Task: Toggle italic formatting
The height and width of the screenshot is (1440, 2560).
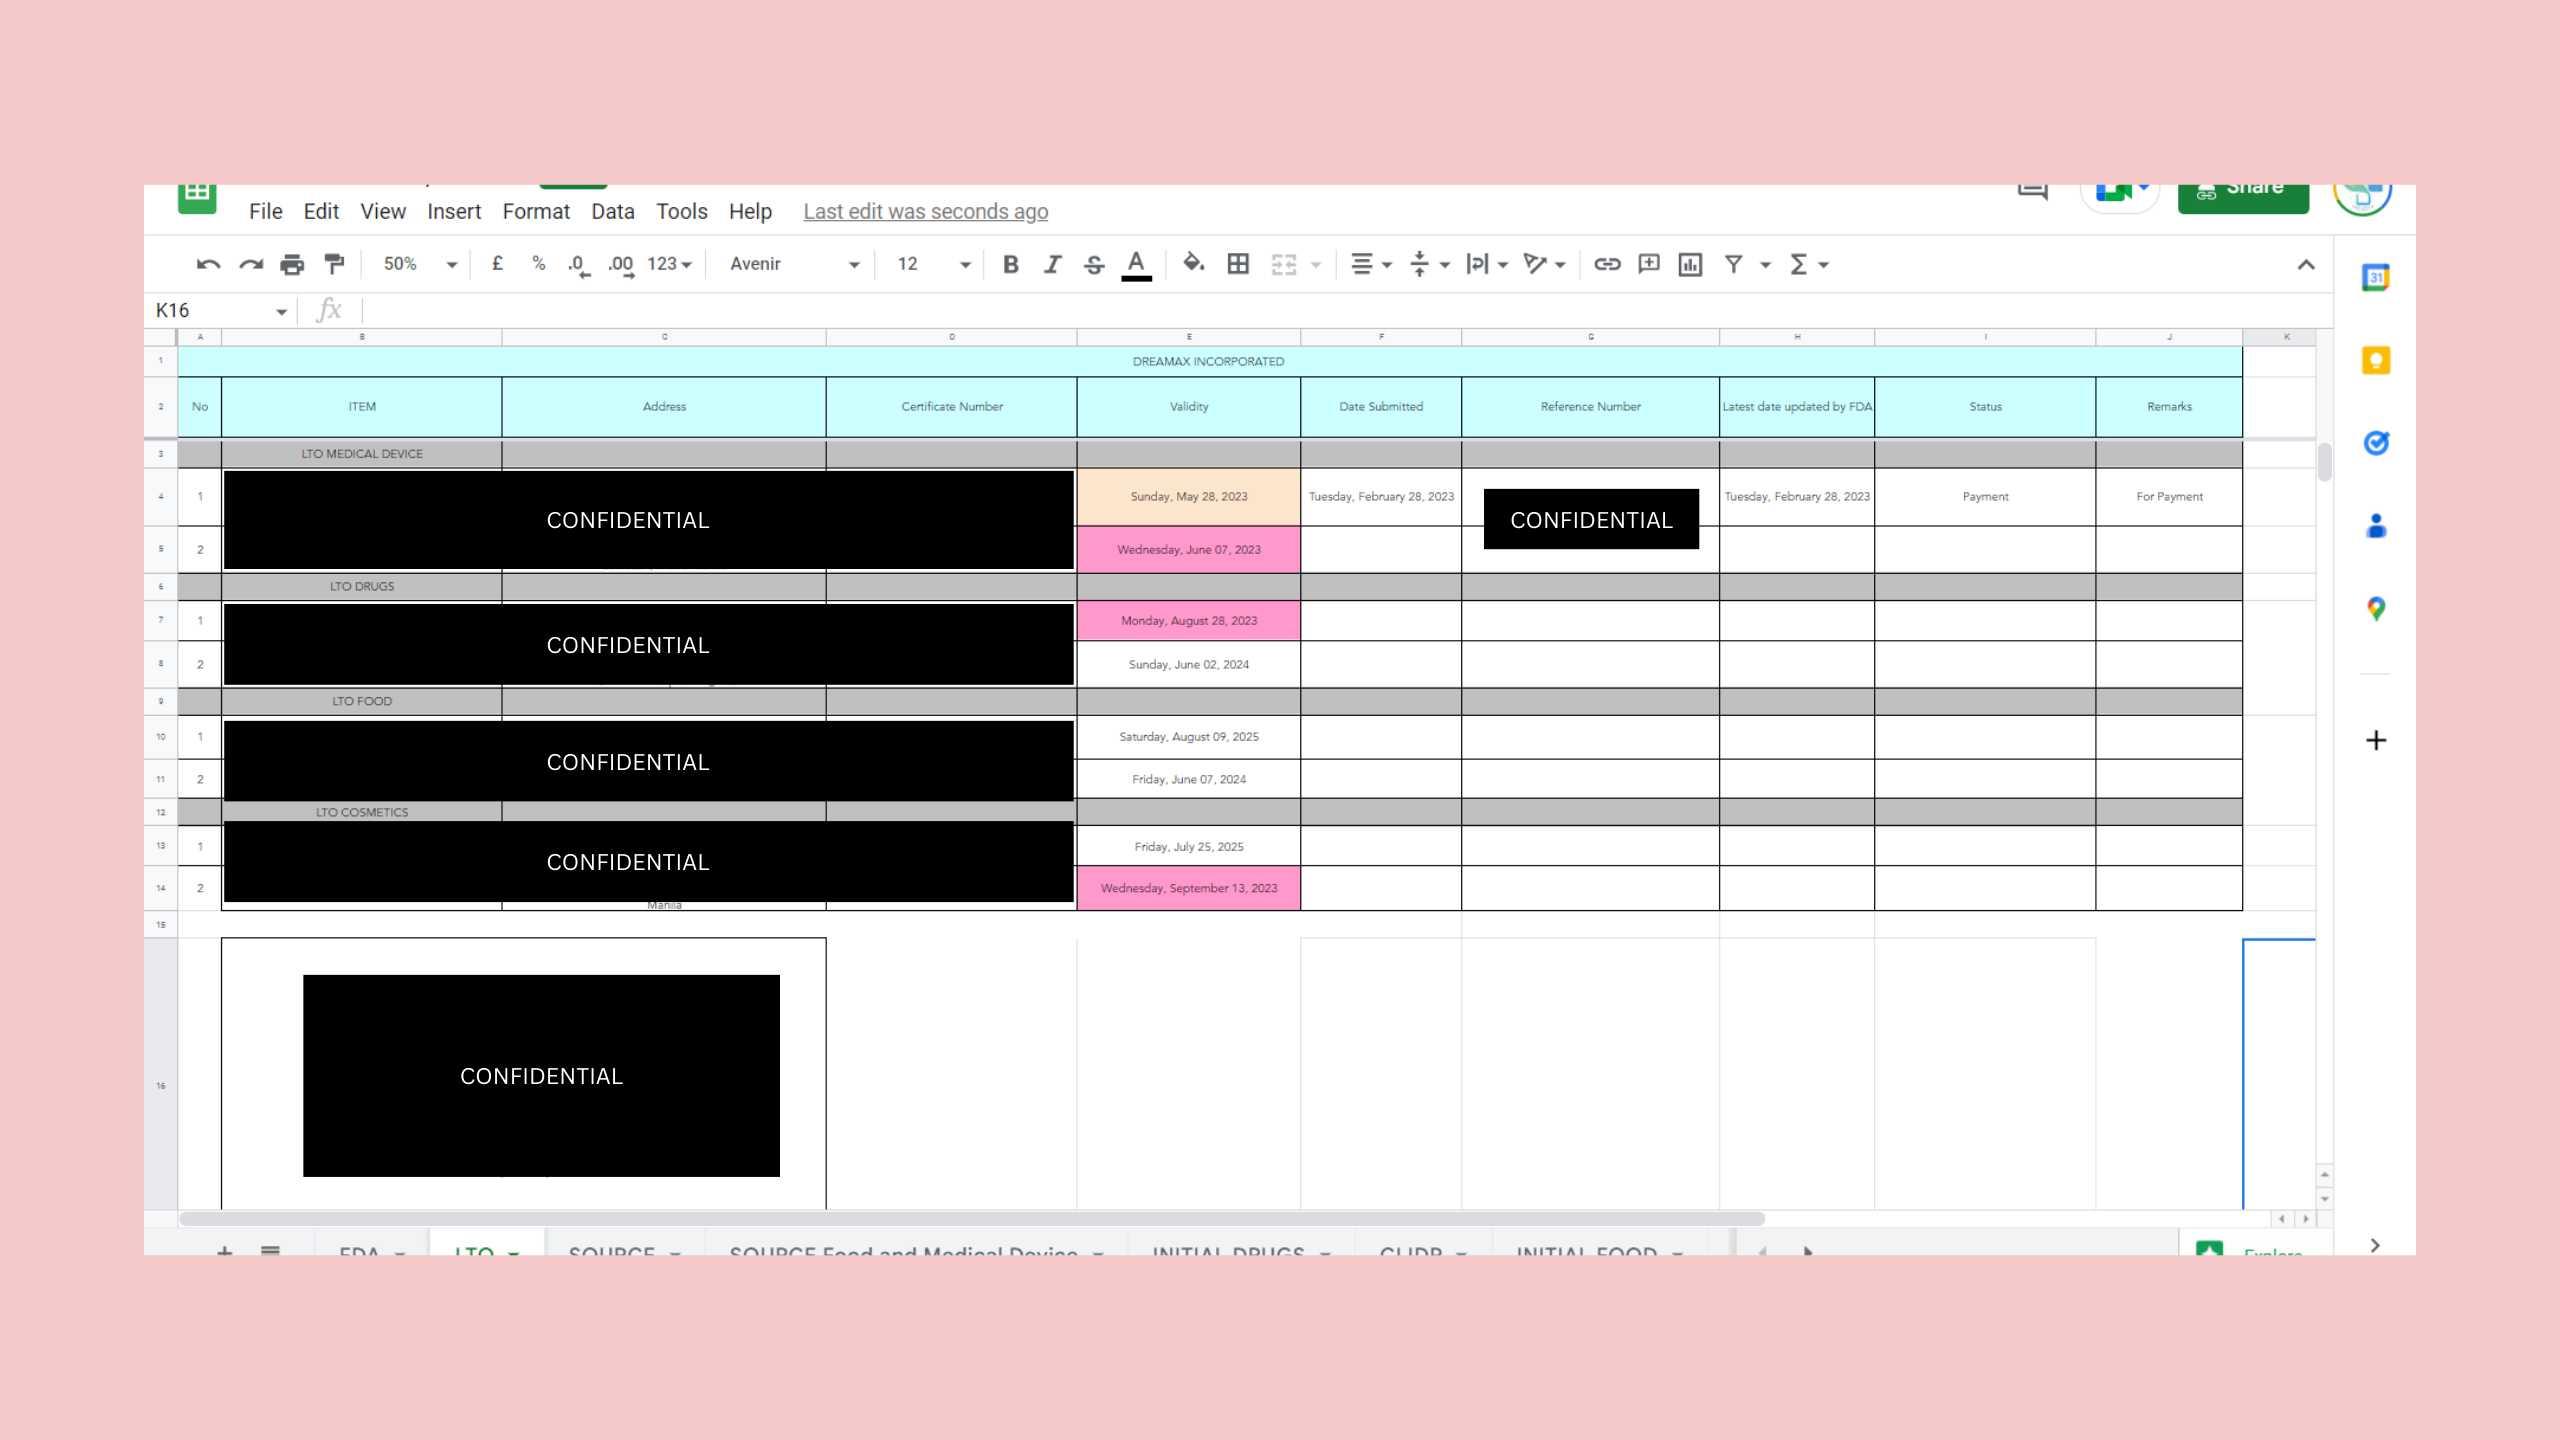Action: [1052, 264]
